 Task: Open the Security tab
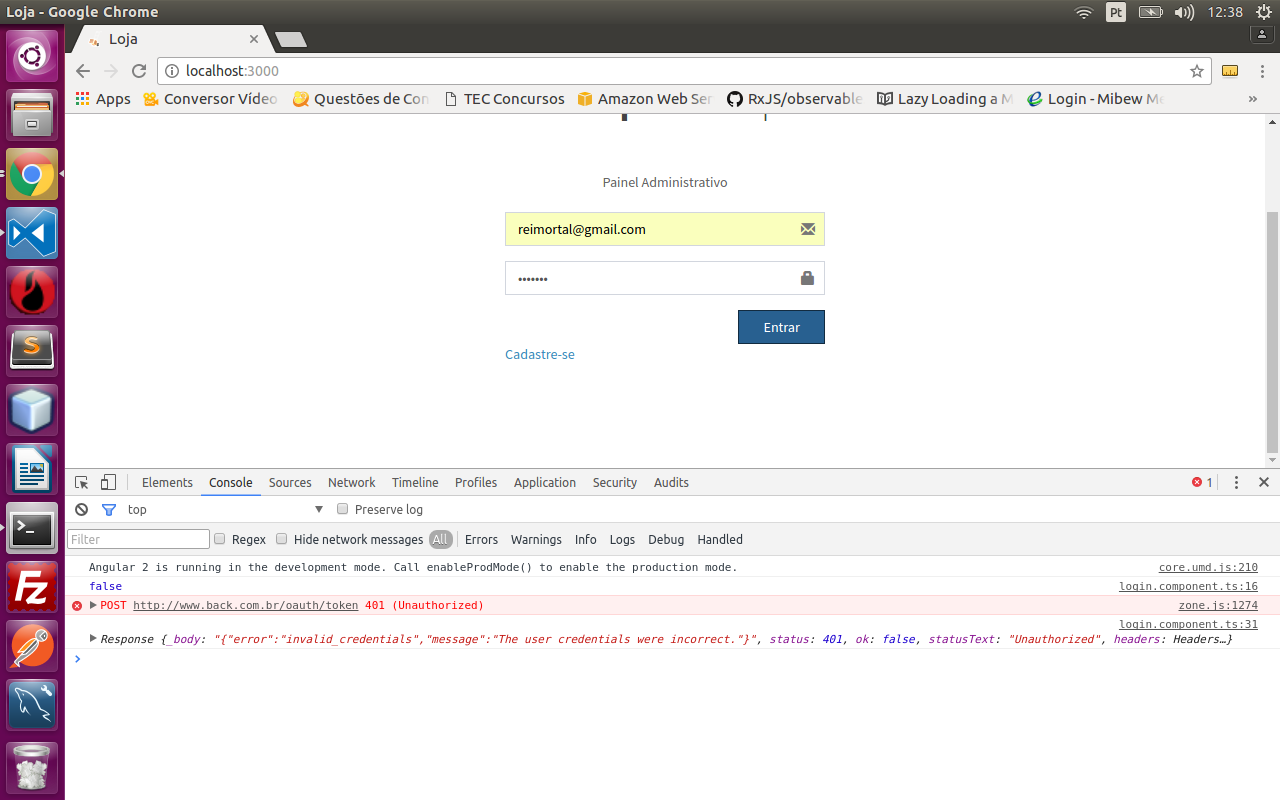coord(614,482)
